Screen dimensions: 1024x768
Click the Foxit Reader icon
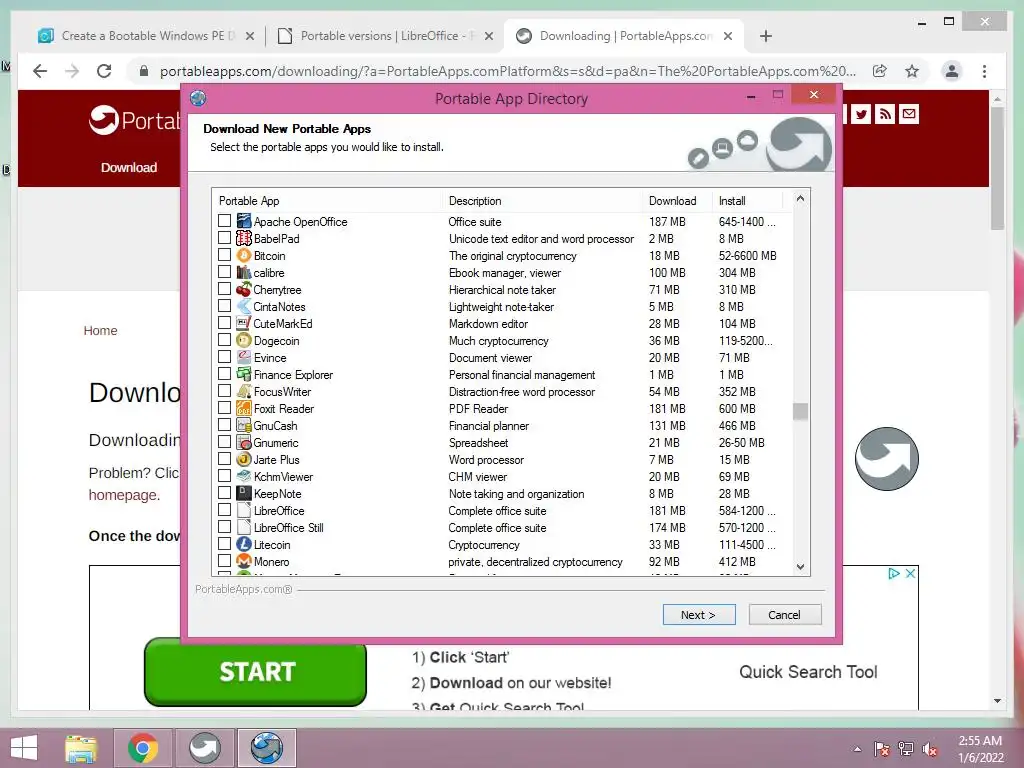[244, 408]
